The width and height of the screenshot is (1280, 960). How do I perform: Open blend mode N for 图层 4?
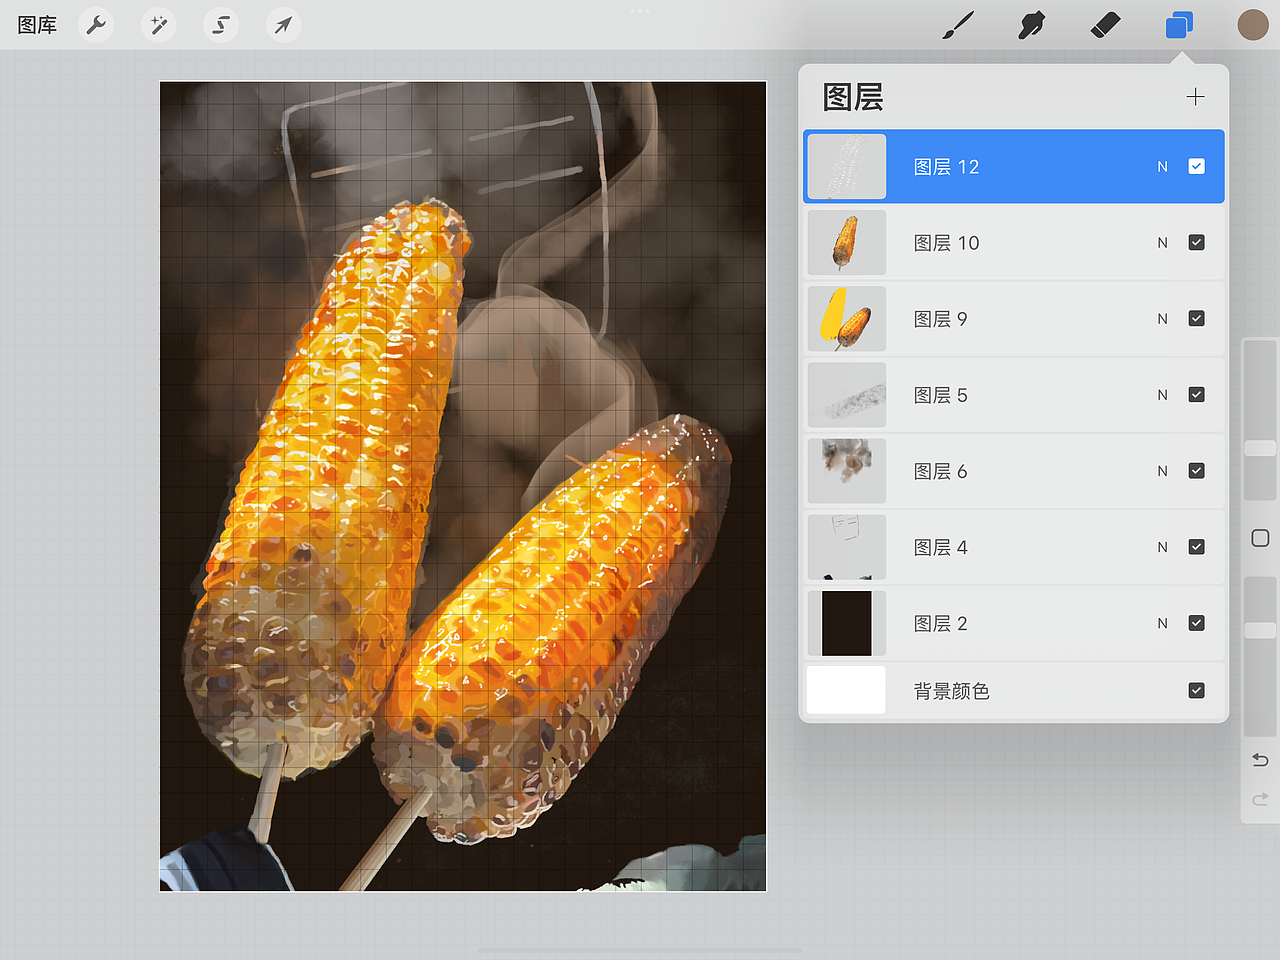point(1162,547)
